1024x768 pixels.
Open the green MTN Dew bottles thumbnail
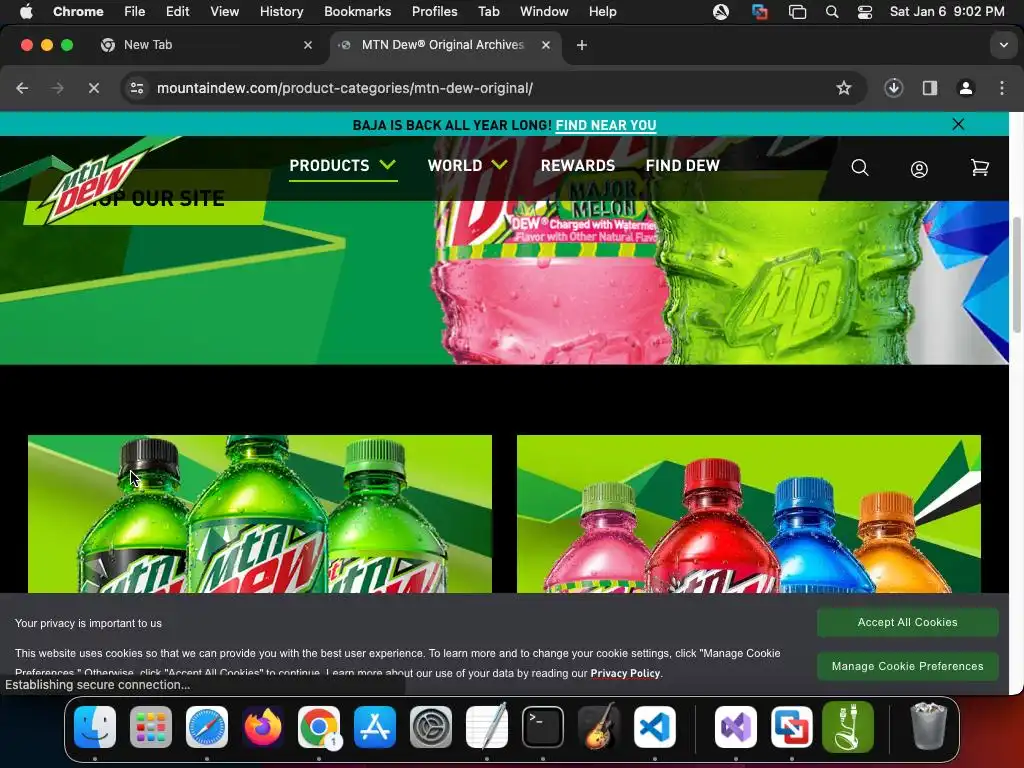tap(260, 514)
